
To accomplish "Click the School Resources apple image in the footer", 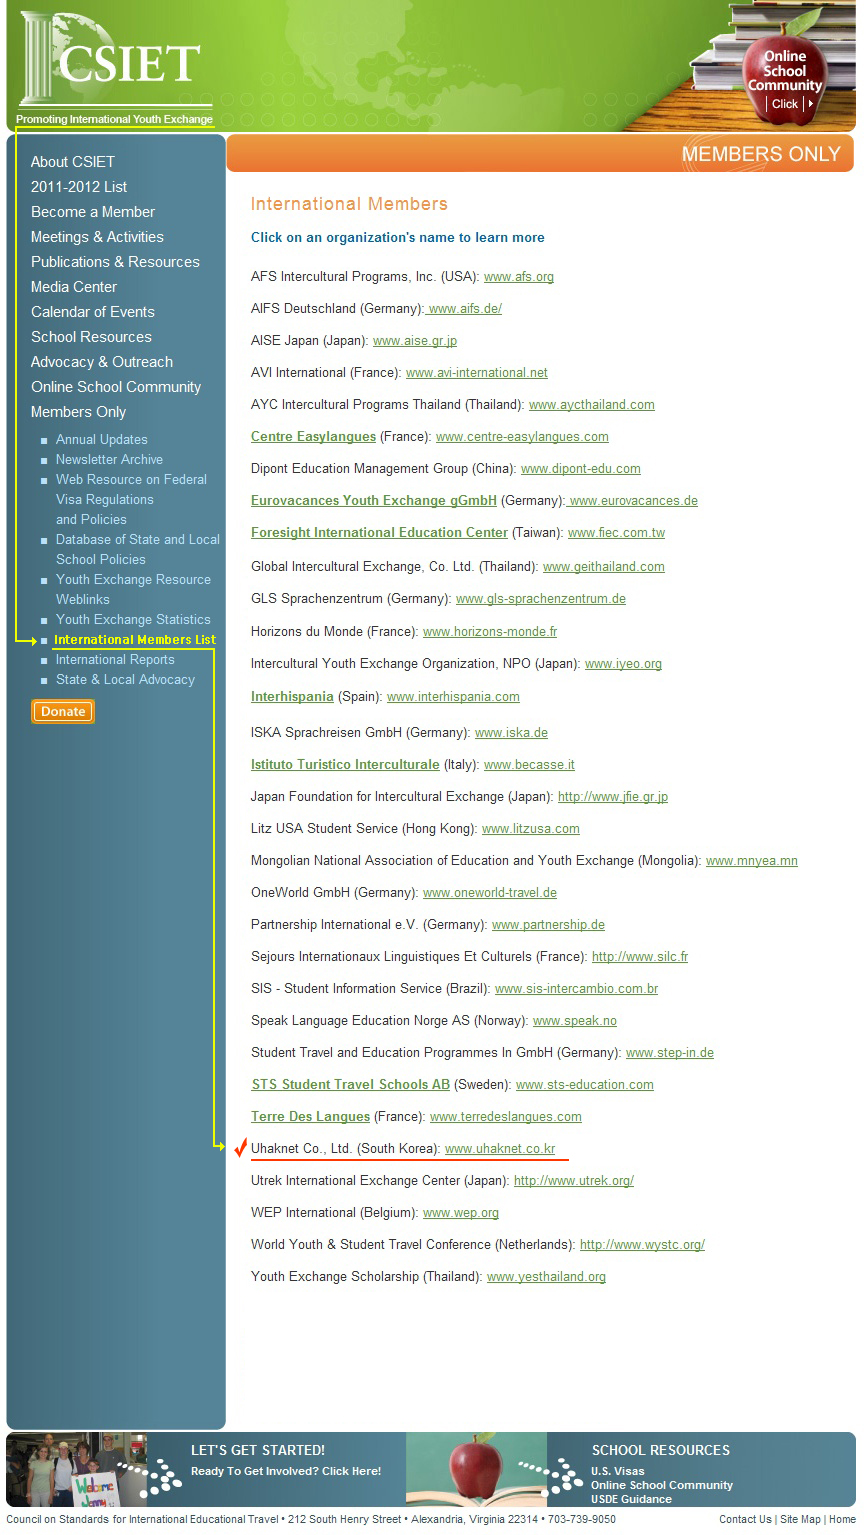I will (476, 1469).
